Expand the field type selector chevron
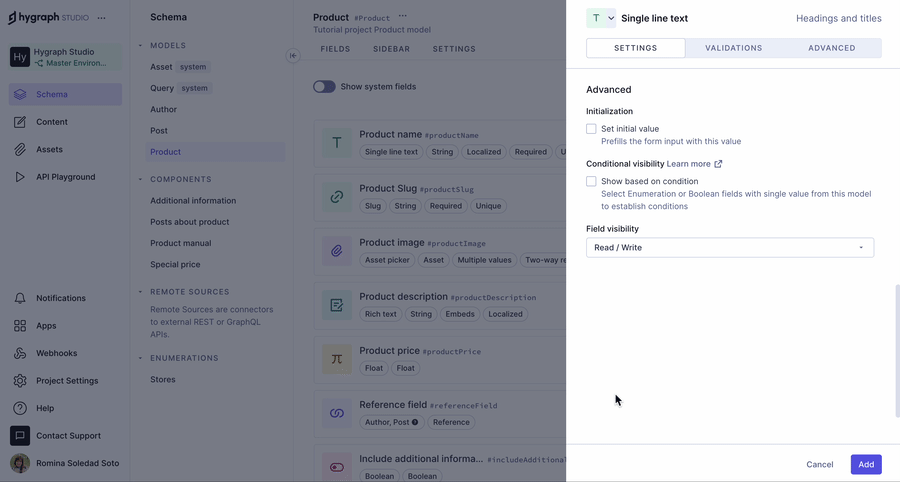Screen dimensions: 900x482 611,18
